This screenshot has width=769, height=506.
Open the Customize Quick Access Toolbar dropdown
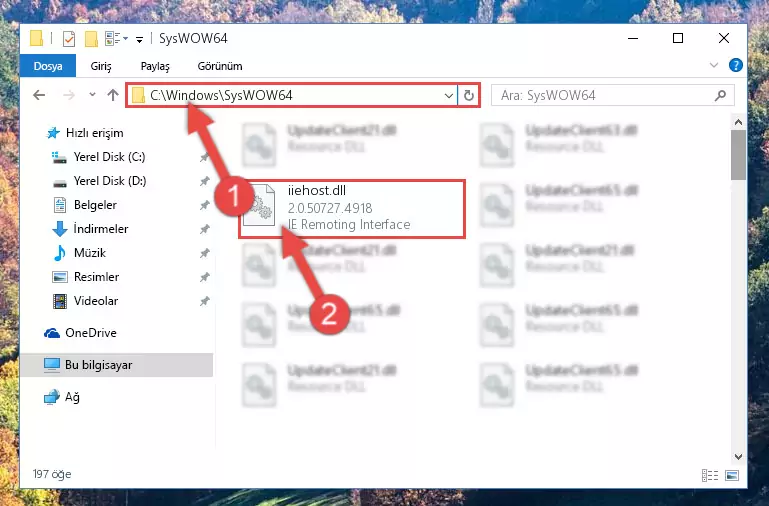pos(140,39)
